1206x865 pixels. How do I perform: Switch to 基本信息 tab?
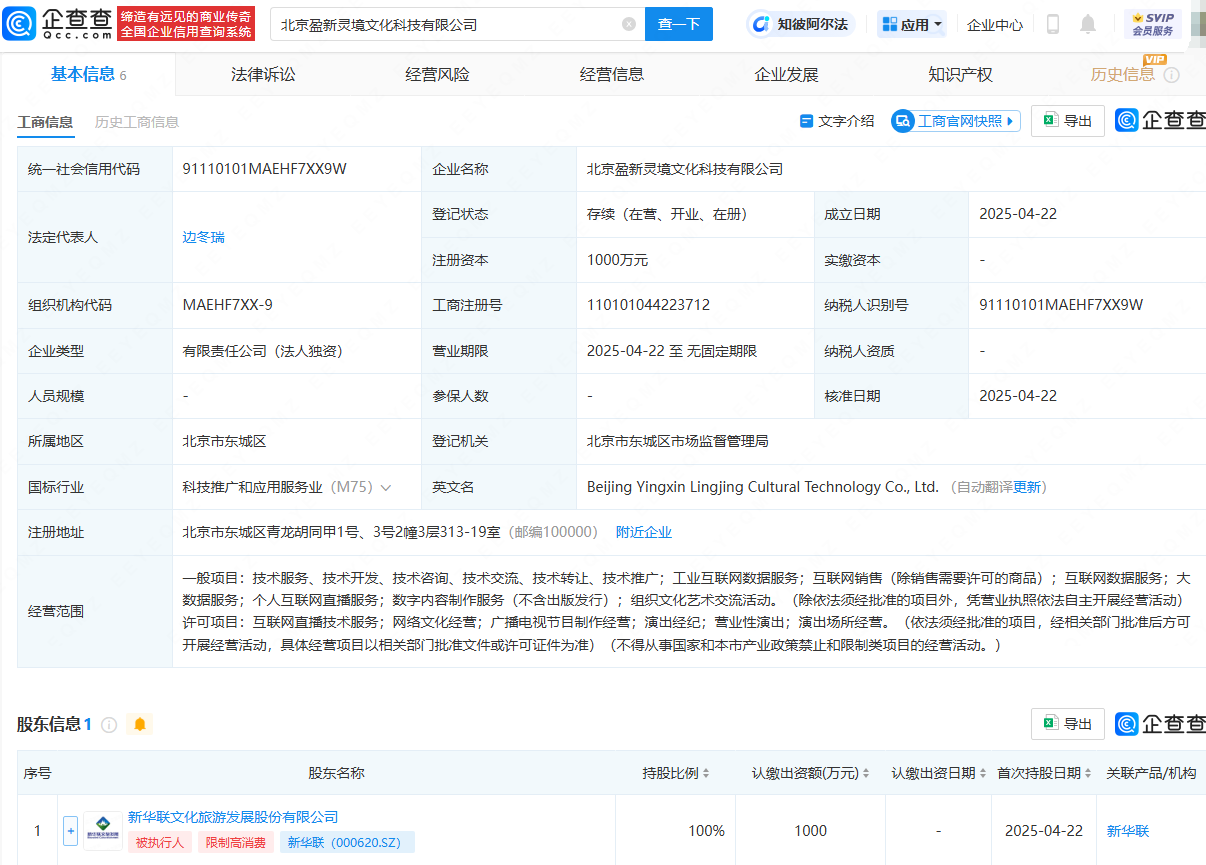point(88,74)
